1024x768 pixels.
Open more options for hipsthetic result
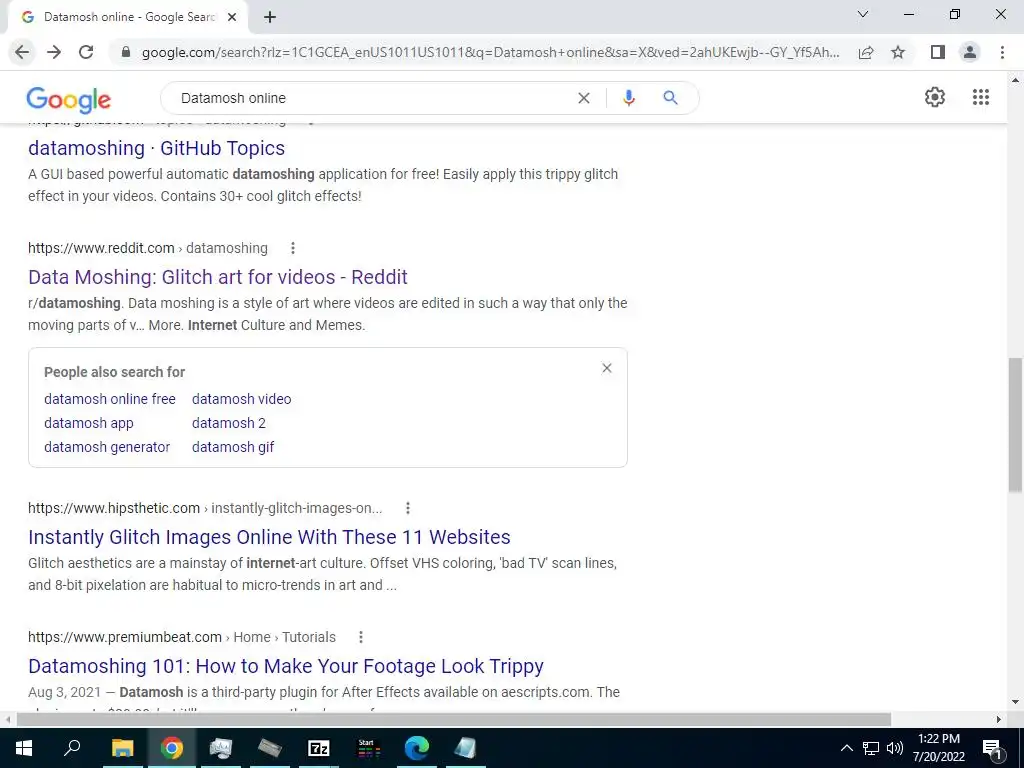click(x=408, y=508)
